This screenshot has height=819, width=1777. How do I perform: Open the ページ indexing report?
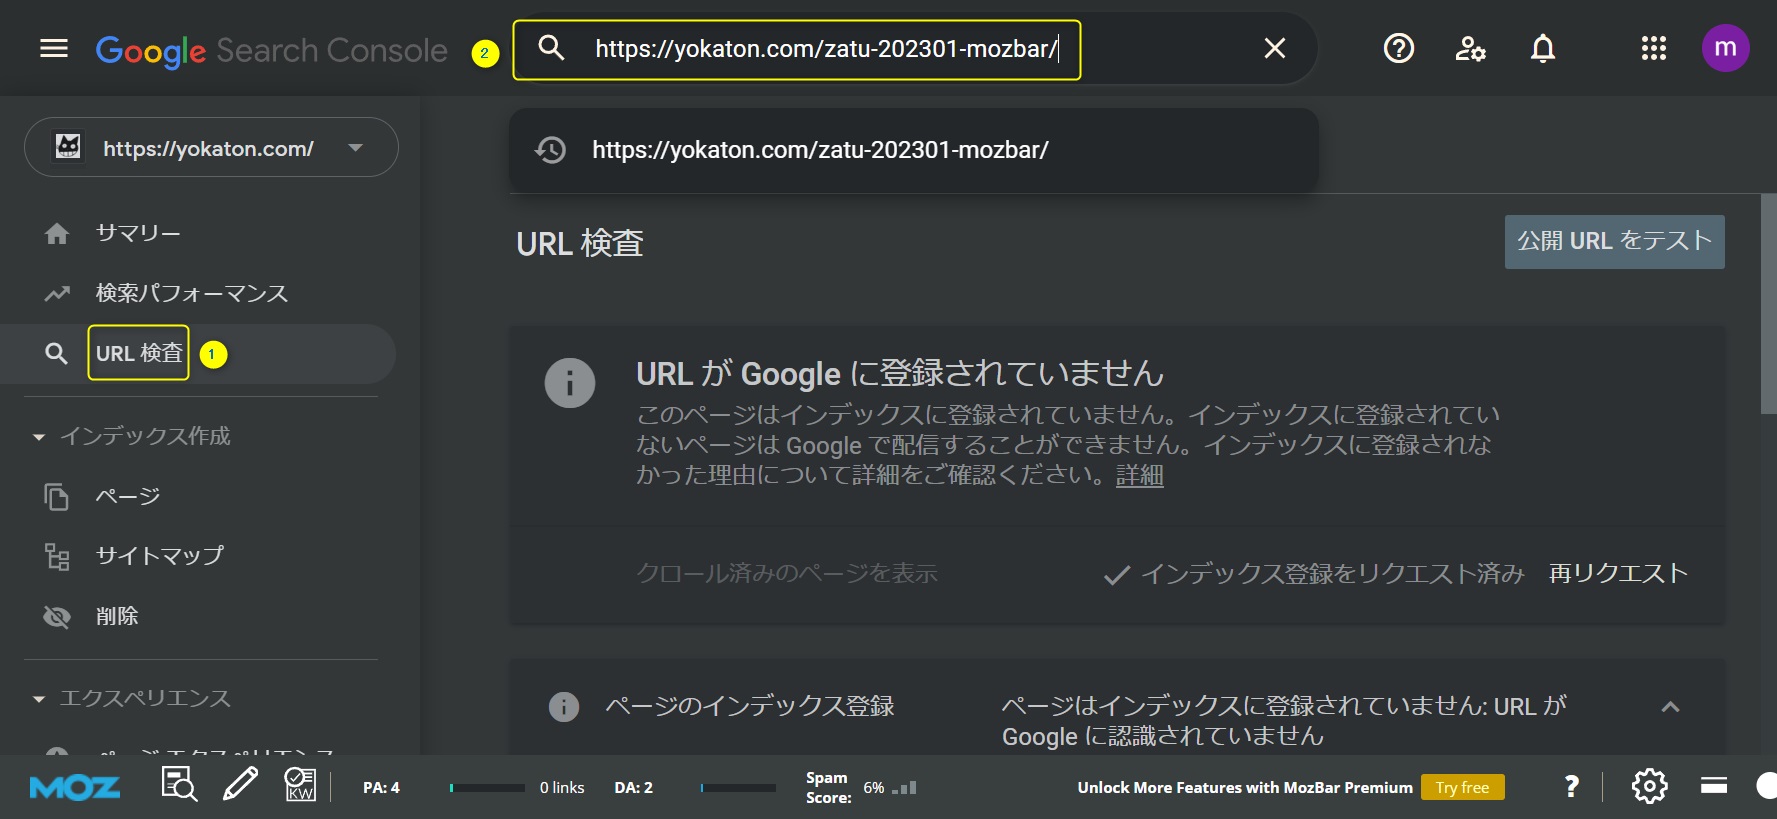click(x=127, y=496)
